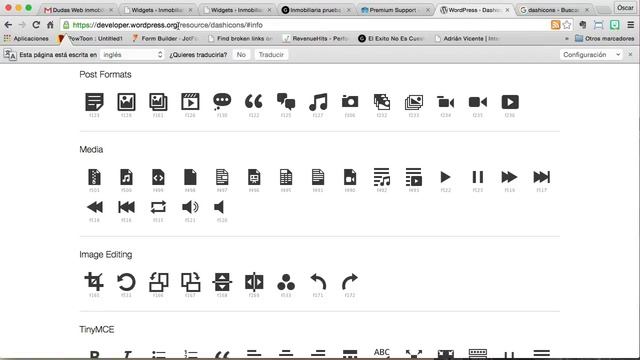
Task: Select the archive zip file media icon
Action: pyautogui.click(x=94, y=177)
